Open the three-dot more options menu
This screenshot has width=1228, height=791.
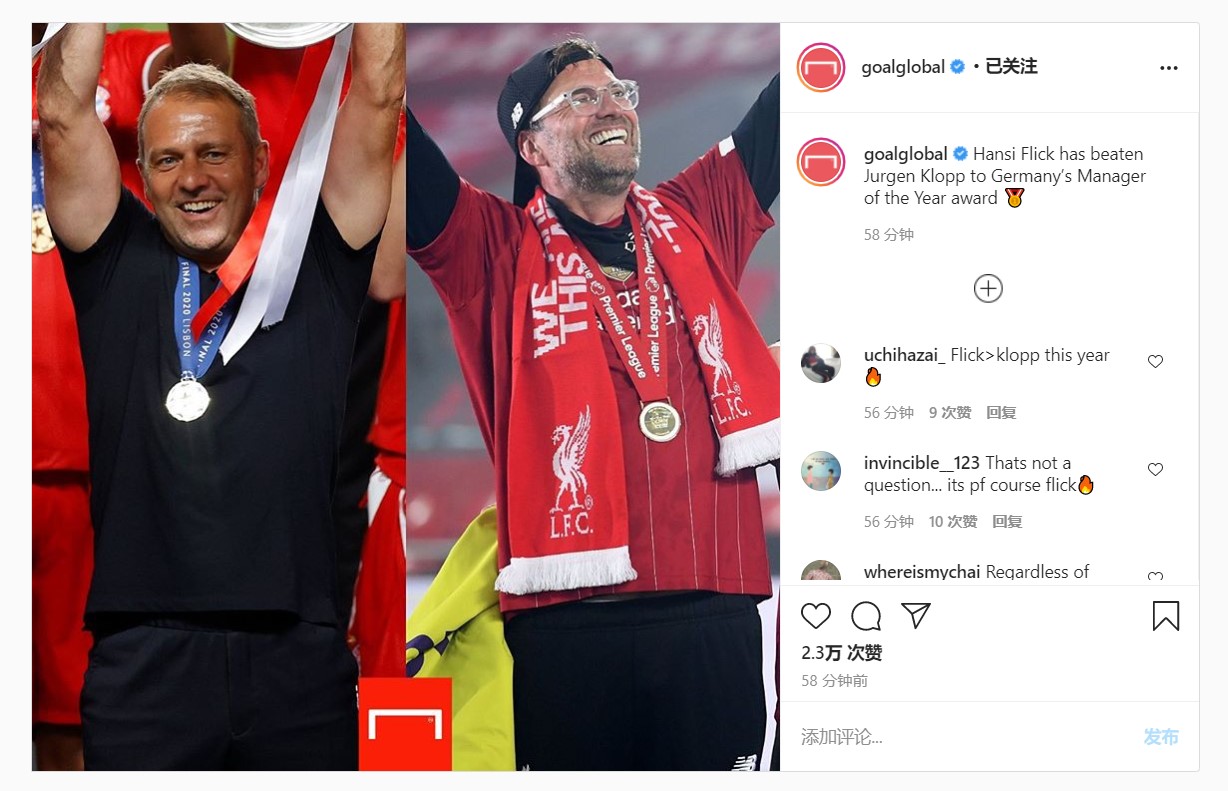[1169, 68]
